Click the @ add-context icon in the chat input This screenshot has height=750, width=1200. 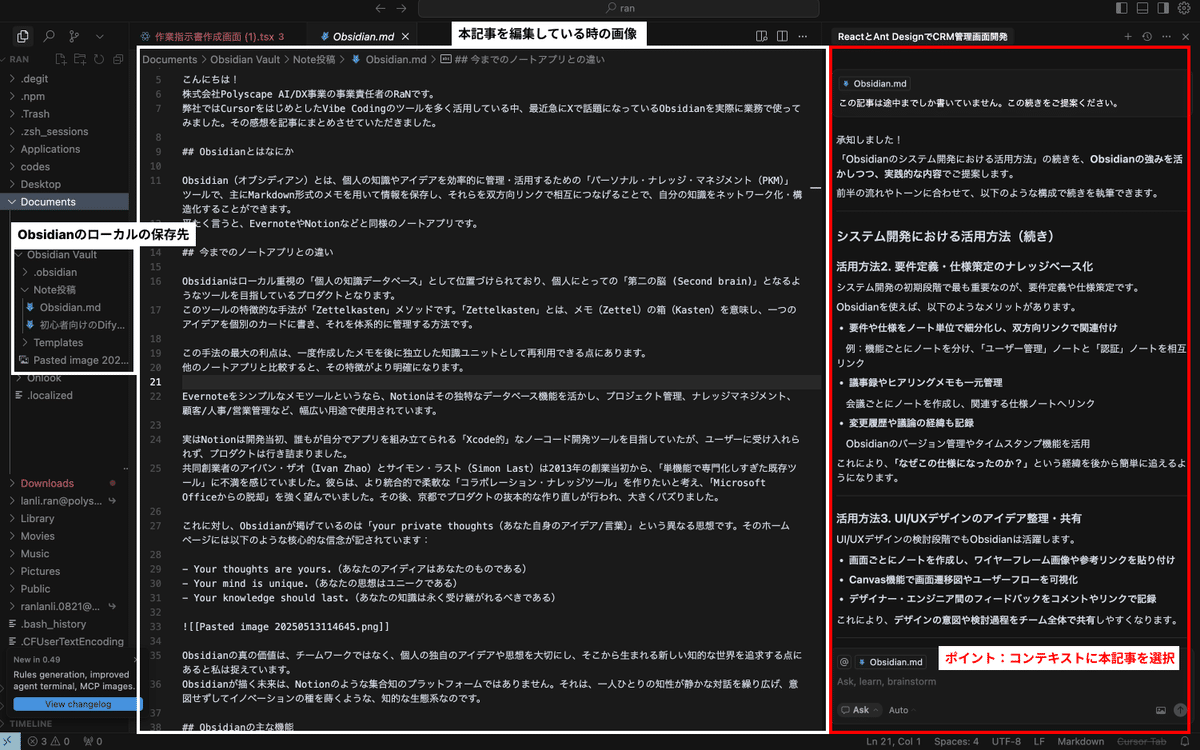click(x=845, y=662)
